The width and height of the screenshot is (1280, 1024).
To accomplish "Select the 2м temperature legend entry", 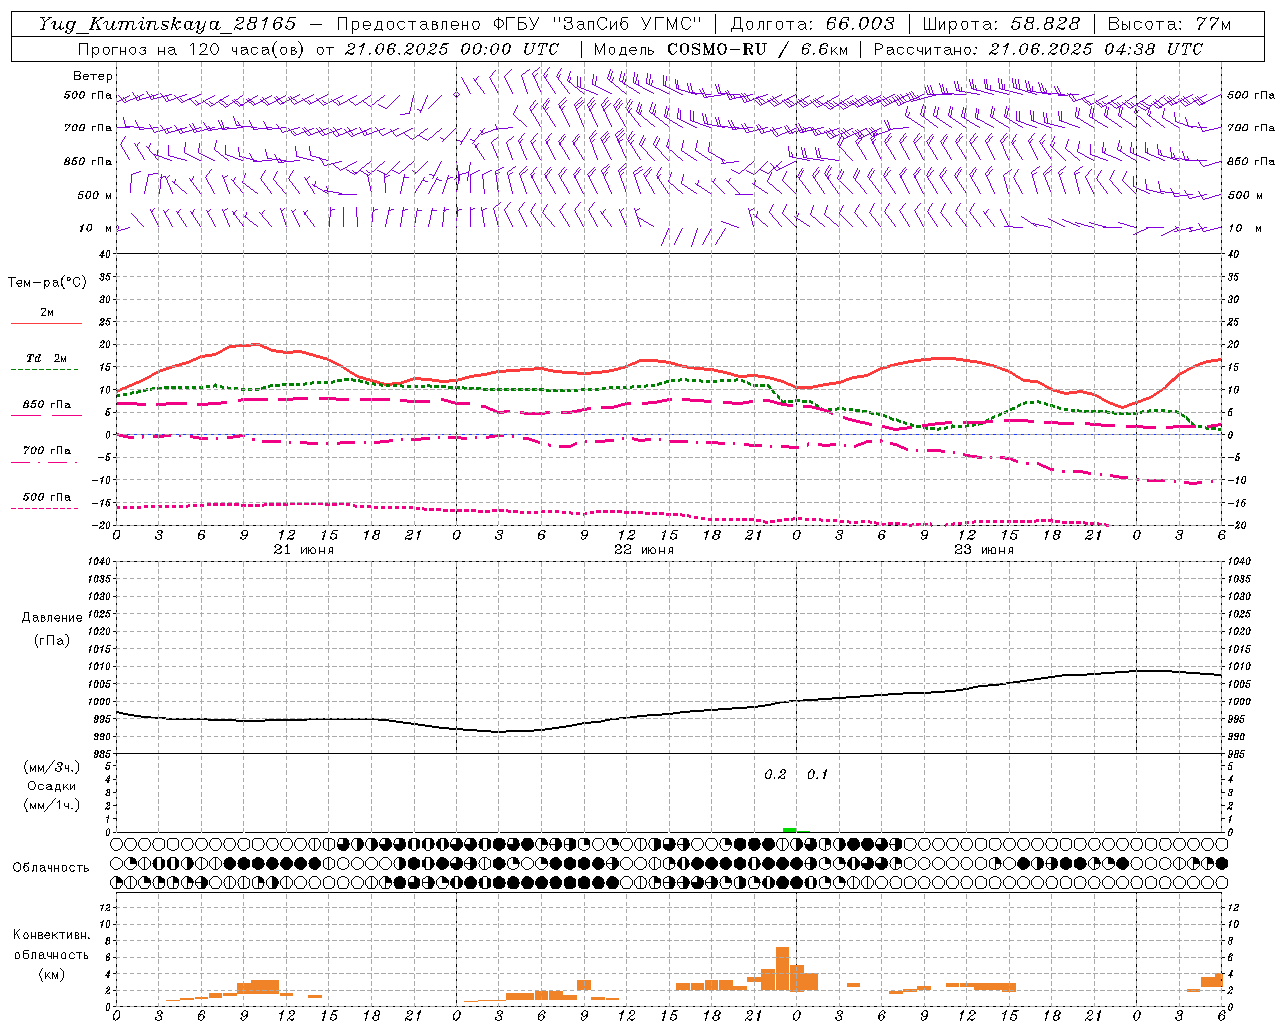I will point(47,312).
